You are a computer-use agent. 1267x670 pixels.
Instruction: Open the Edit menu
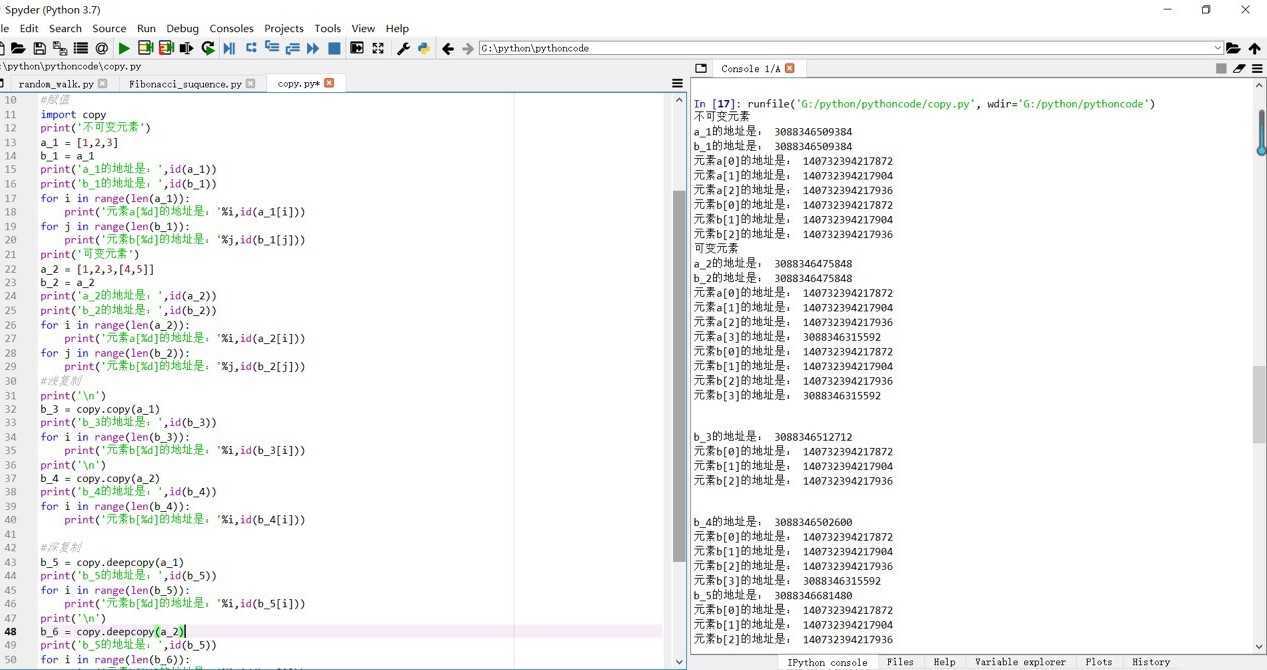pos(29,28)
